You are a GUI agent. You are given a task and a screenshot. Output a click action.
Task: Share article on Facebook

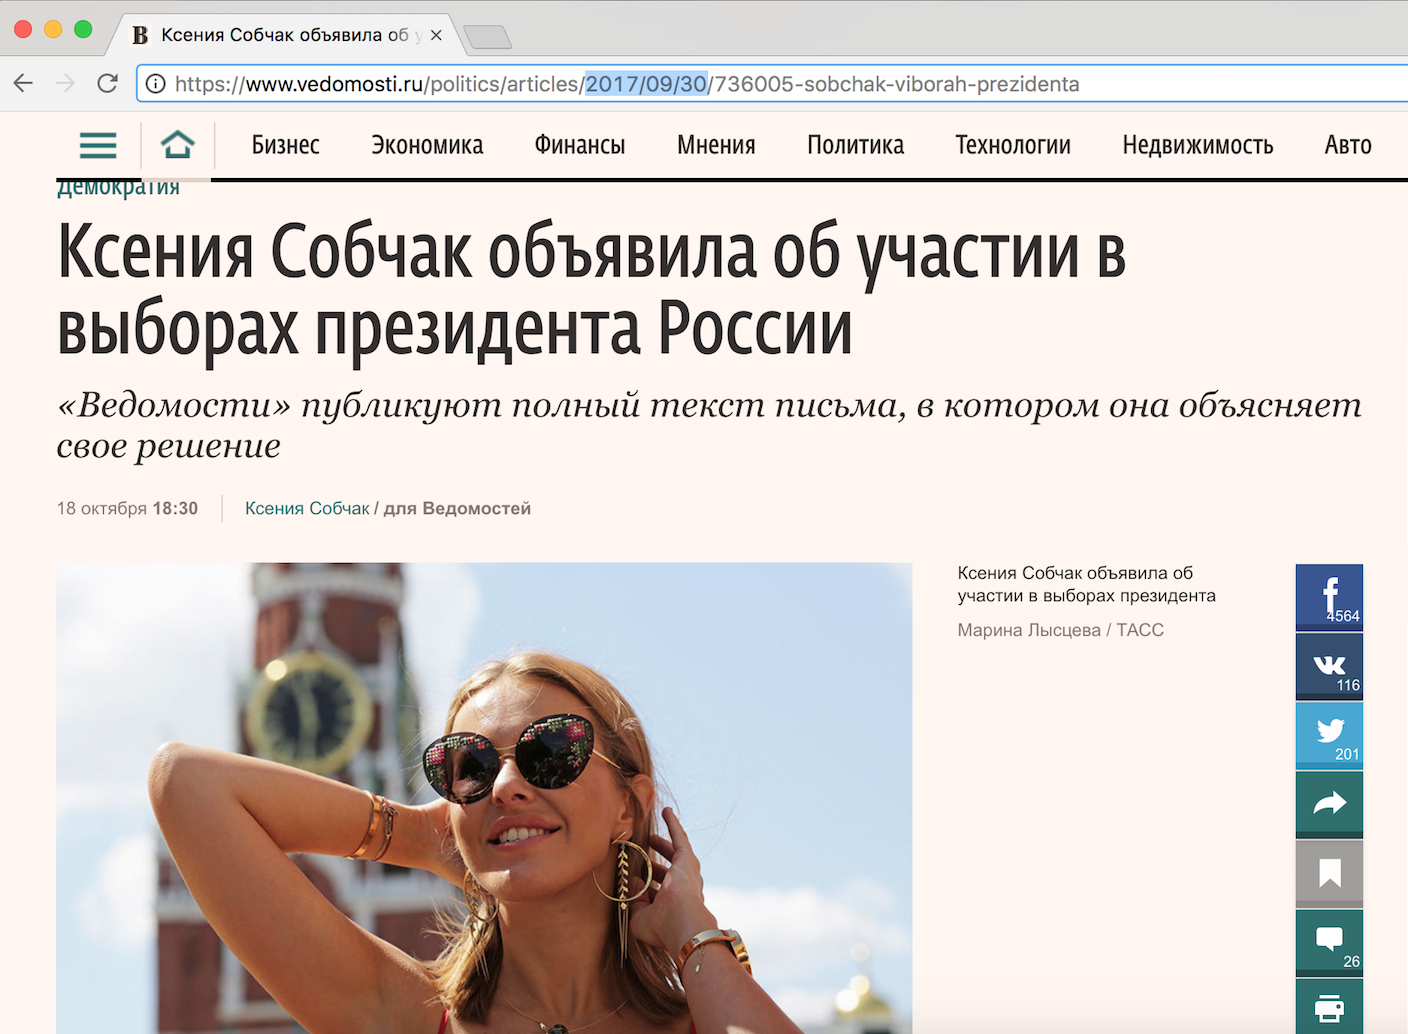(1329, 597)
